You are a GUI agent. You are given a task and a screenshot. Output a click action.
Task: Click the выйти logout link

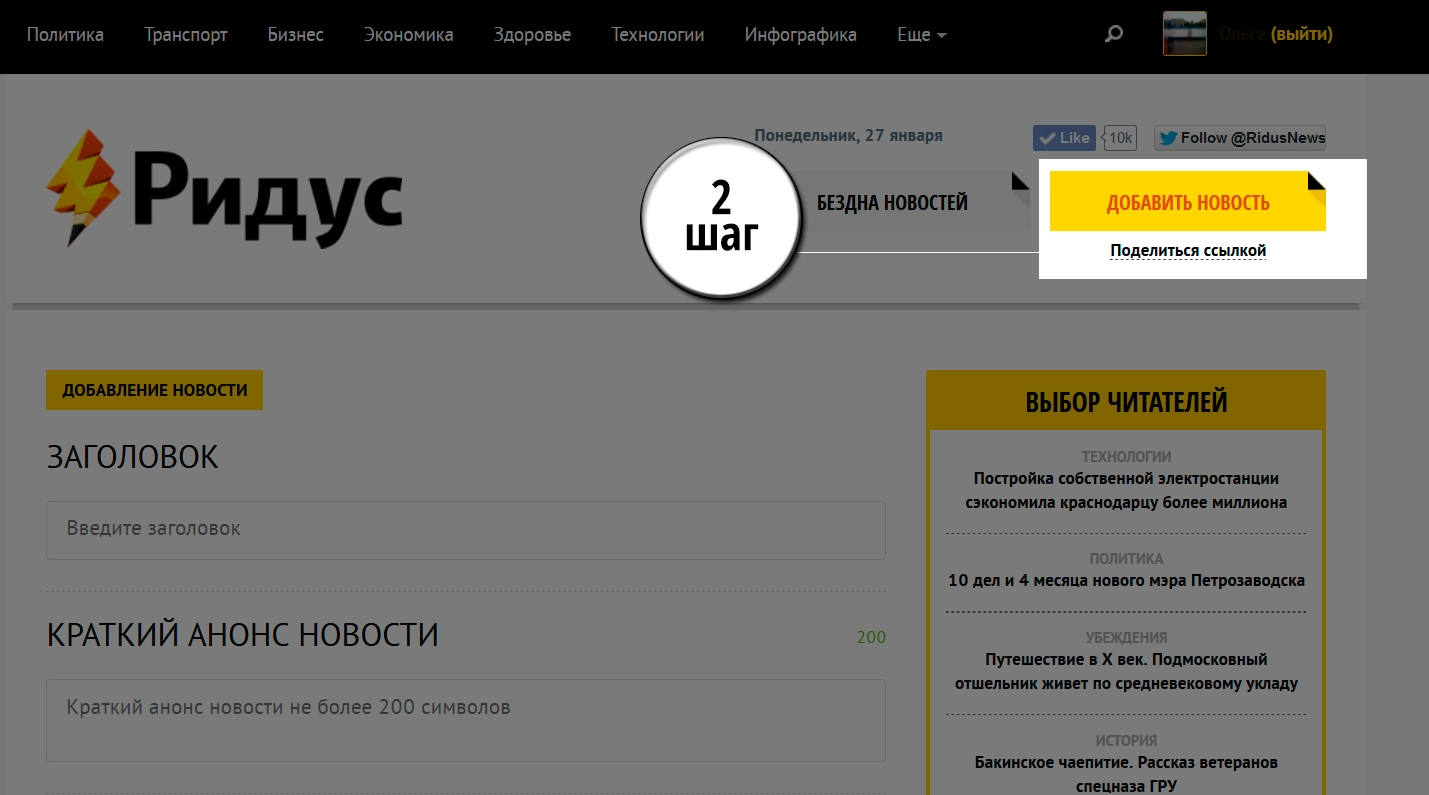pos(1301,34)
